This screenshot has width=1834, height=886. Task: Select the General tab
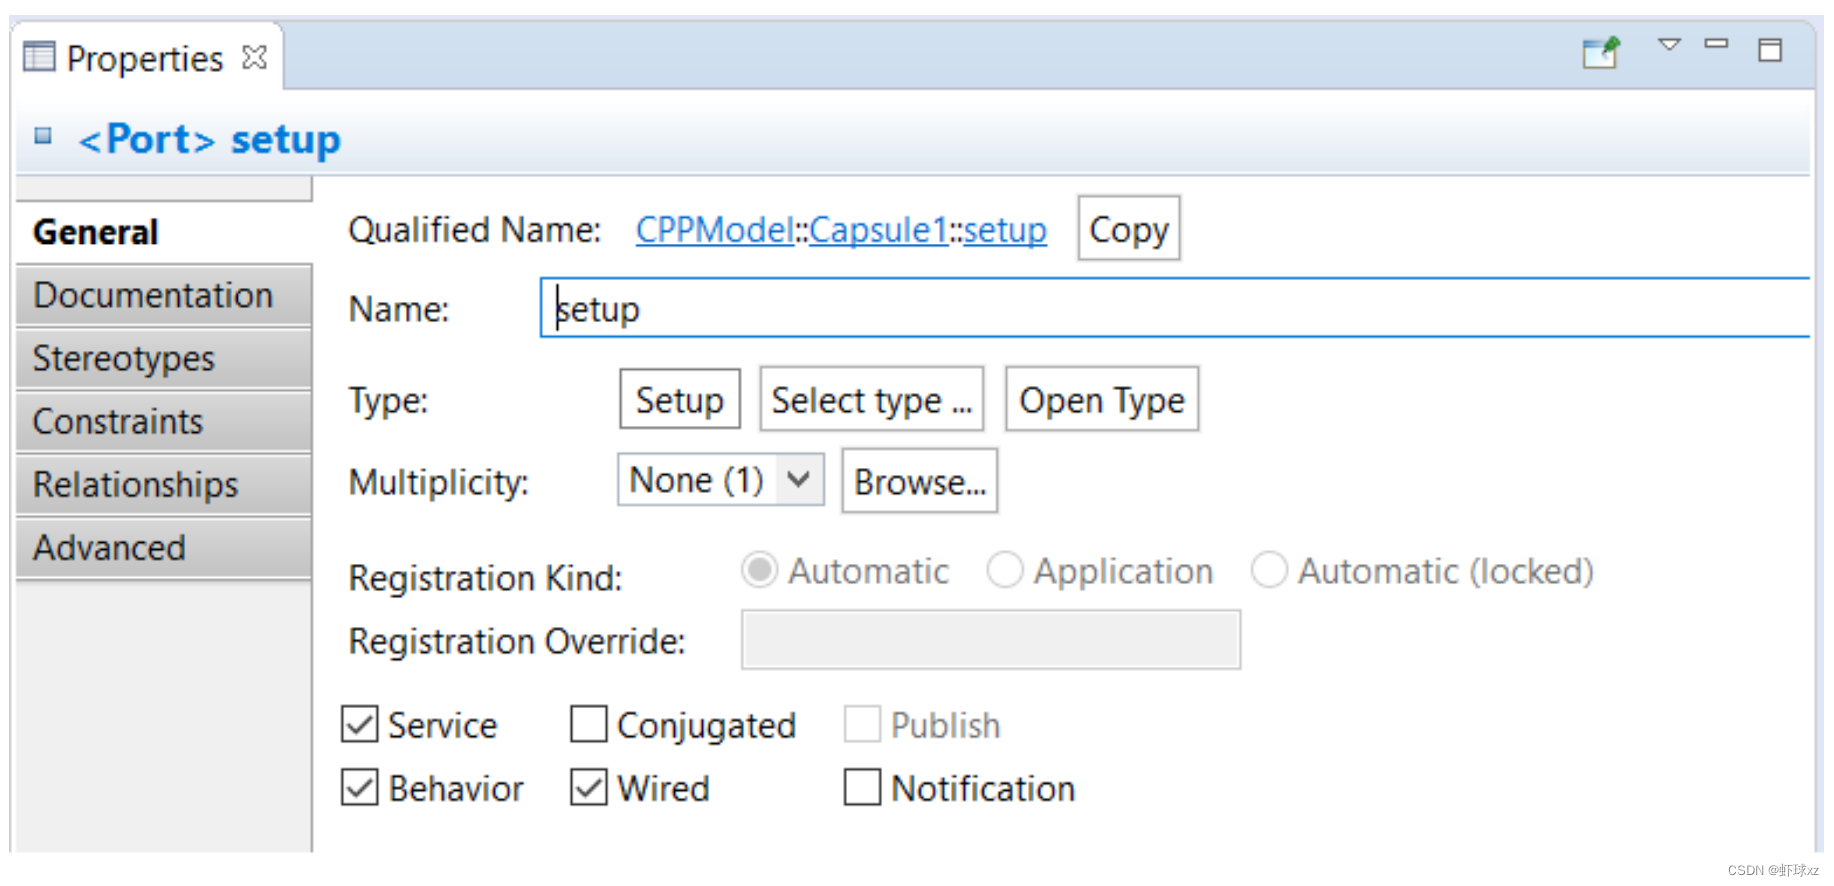(x=164, y=232)
